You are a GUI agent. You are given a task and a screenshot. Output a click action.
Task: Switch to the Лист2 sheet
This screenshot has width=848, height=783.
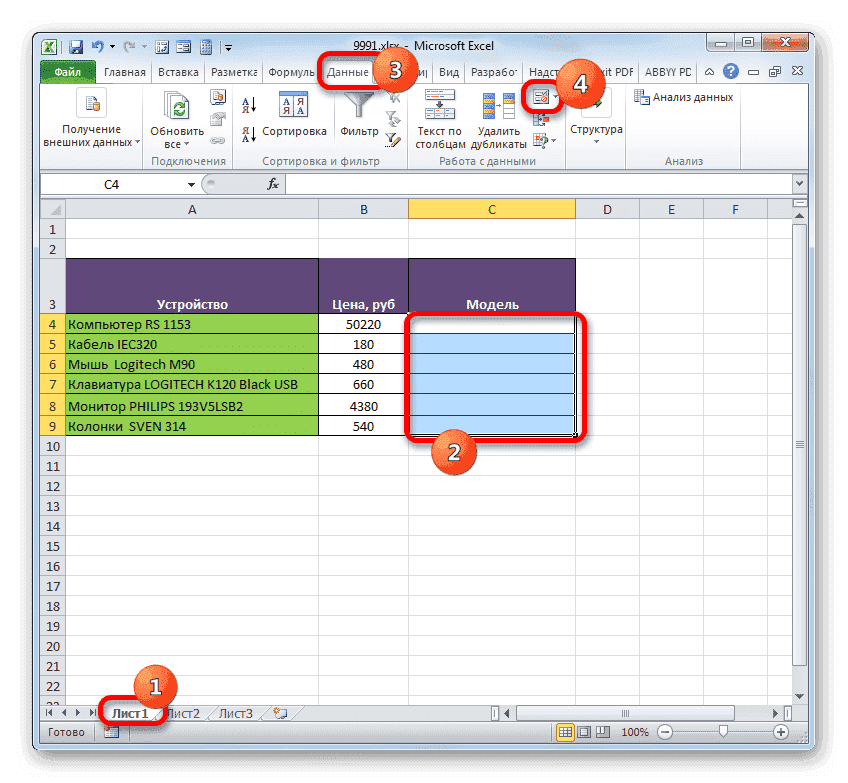pyautogui.click(x=184, y=713)
